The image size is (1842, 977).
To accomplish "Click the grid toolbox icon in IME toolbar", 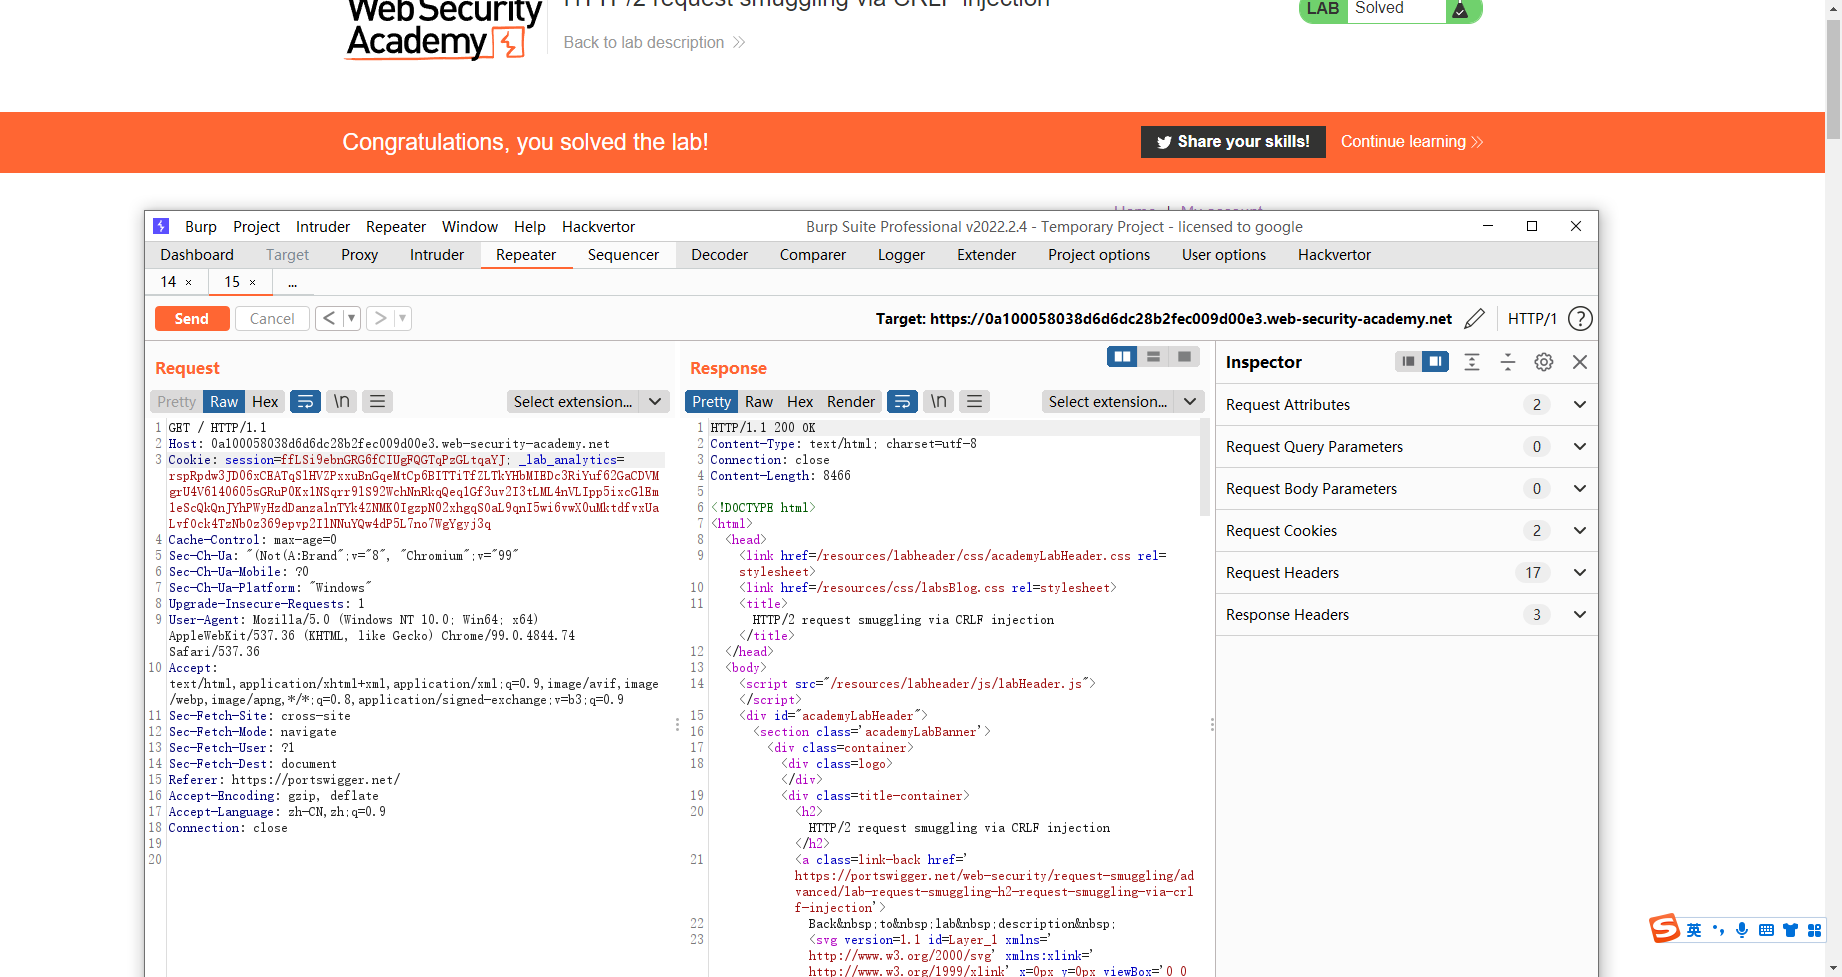I will (1814, 930).
